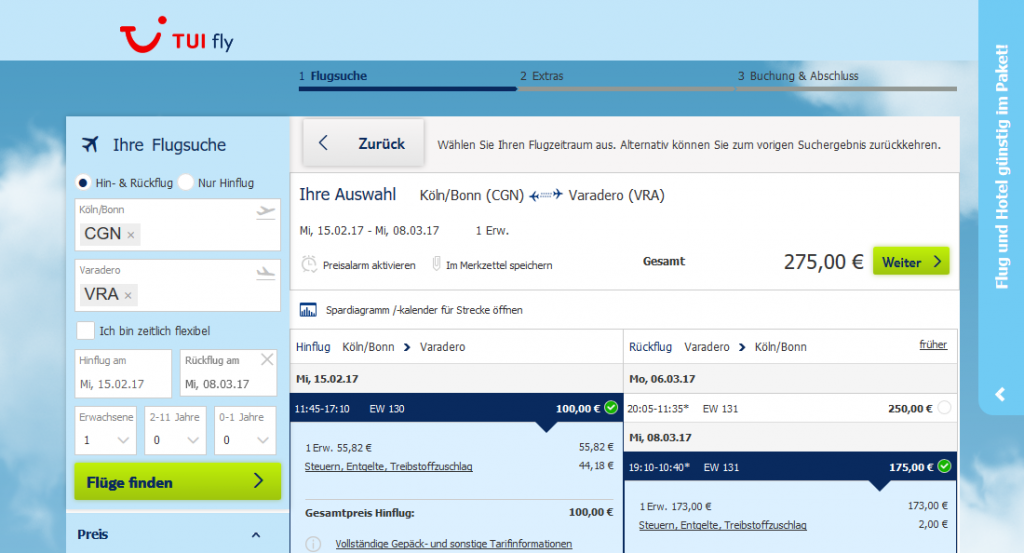Expand the side panel arrow for Flug und Hotel
1024x553 pixels.
[999, 394]
